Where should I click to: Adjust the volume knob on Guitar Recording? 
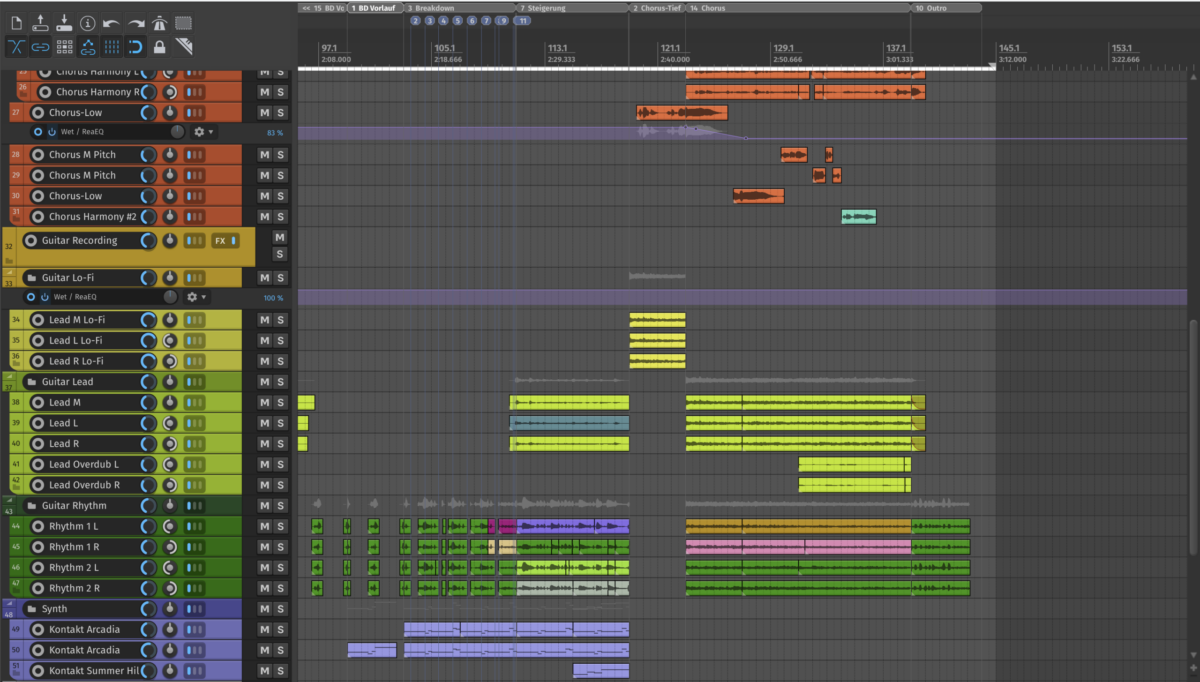[x=148, y=240]
